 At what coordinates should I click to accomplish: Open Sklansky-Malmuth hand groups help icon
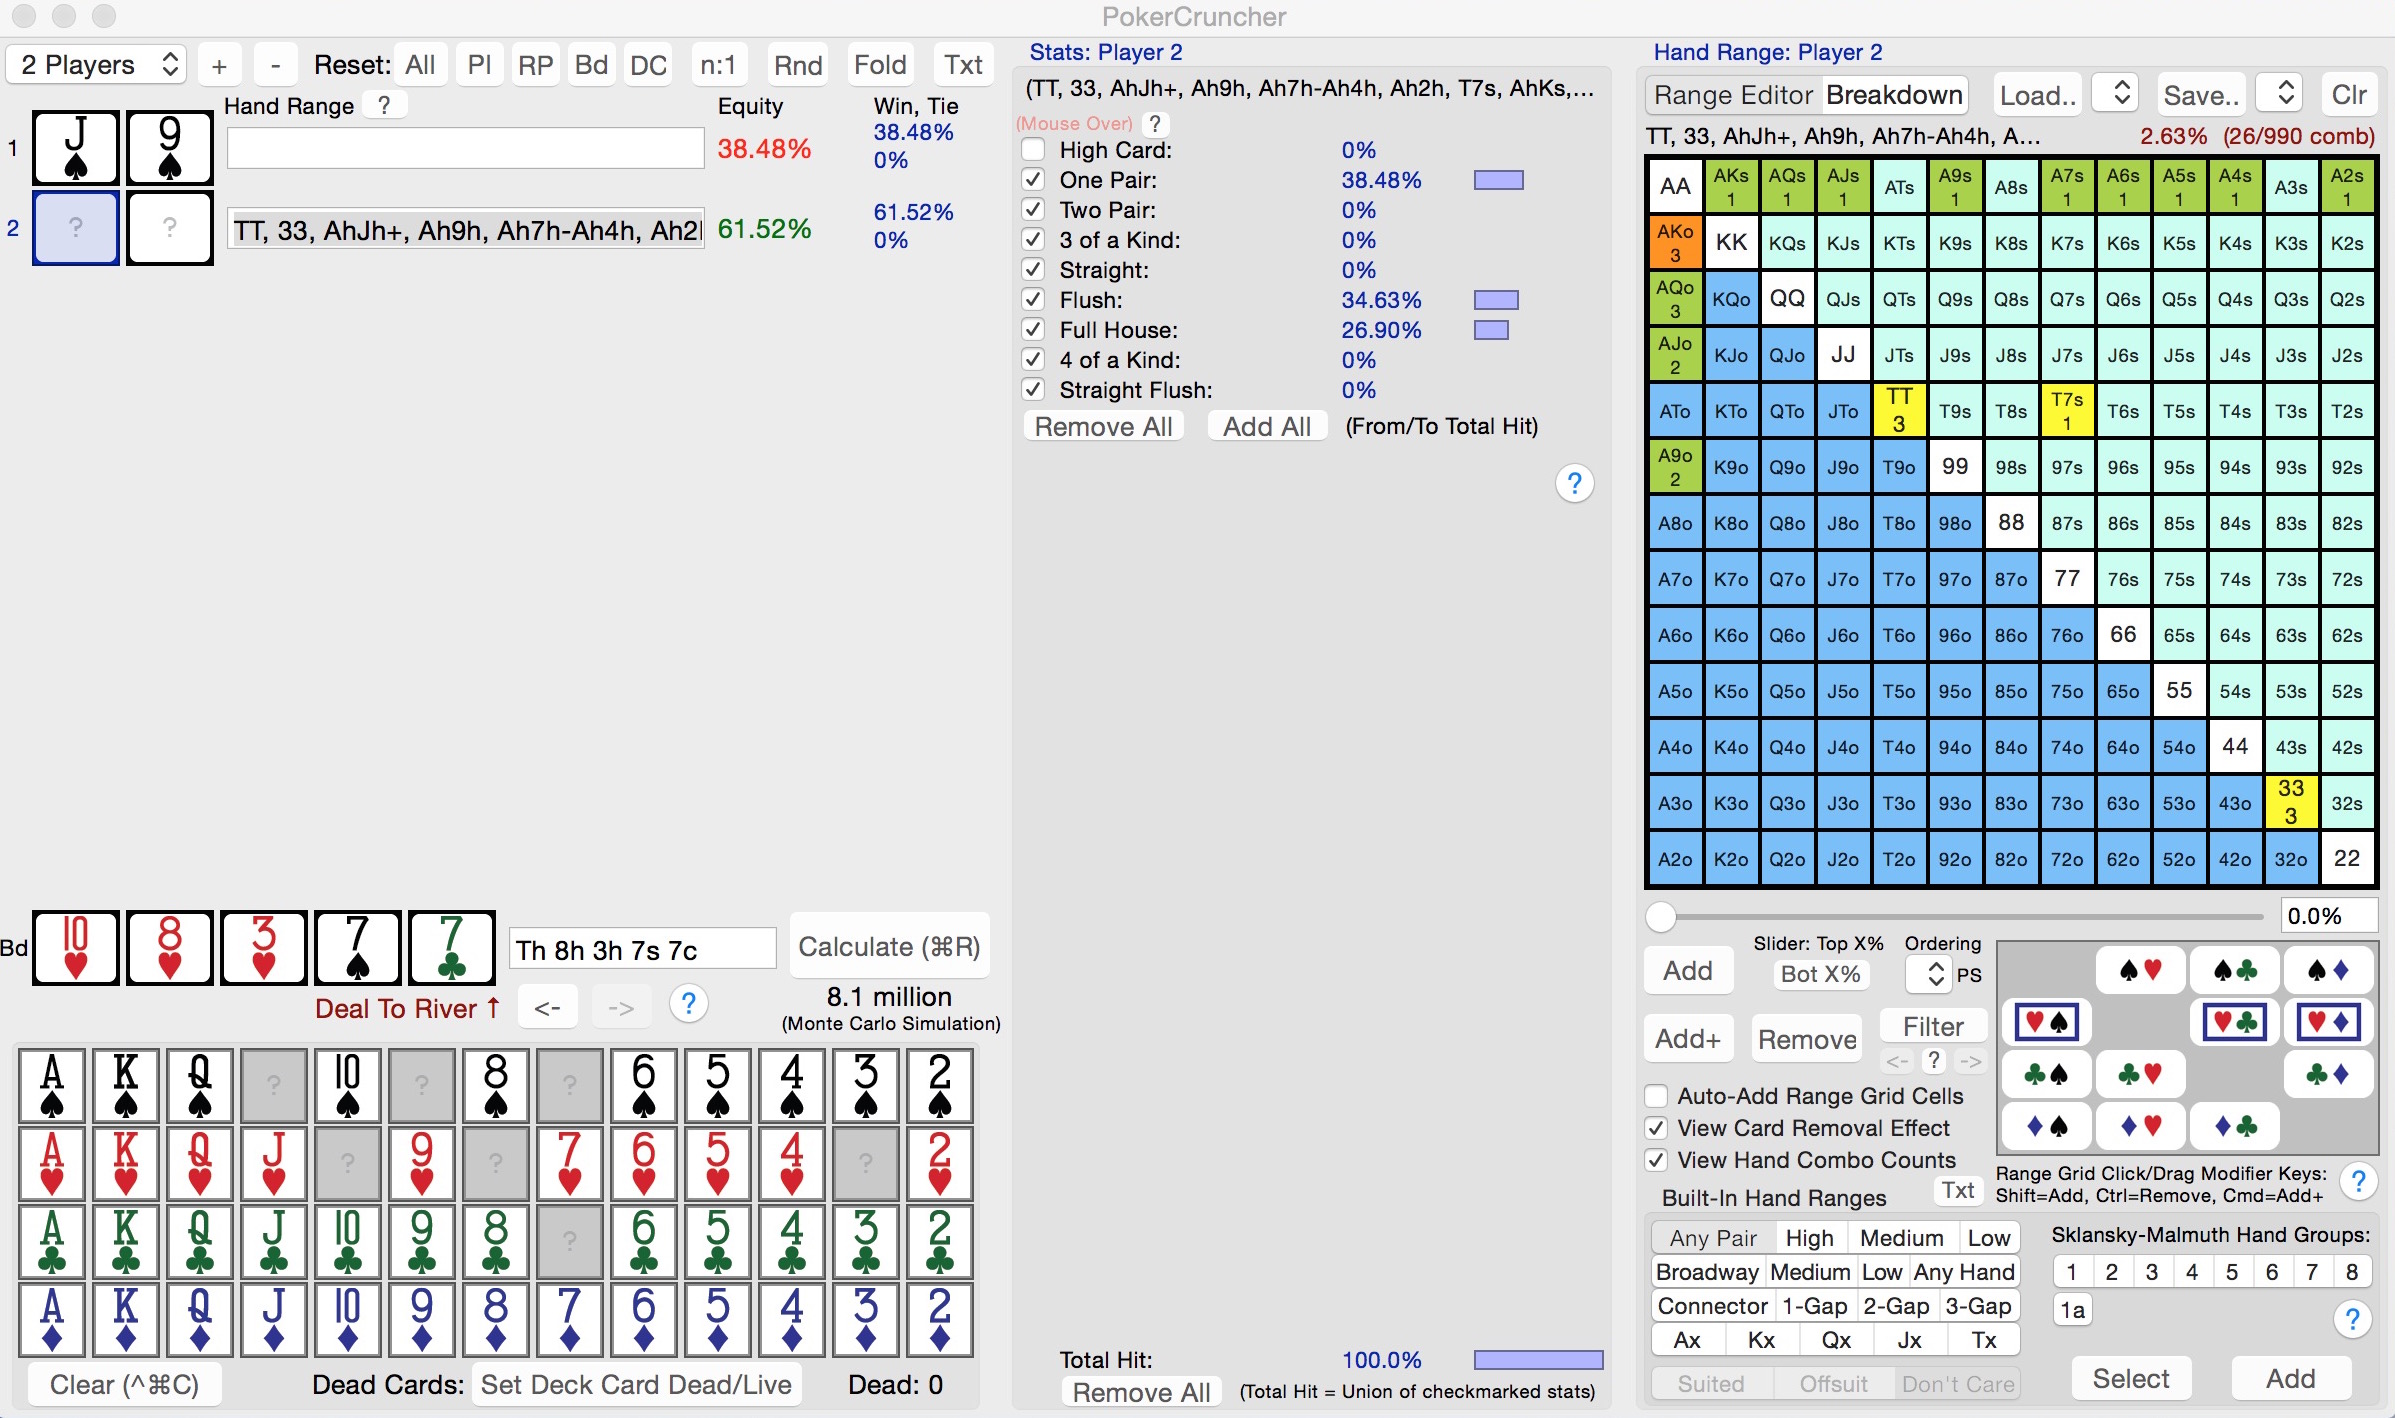tap(2352, 1320)
